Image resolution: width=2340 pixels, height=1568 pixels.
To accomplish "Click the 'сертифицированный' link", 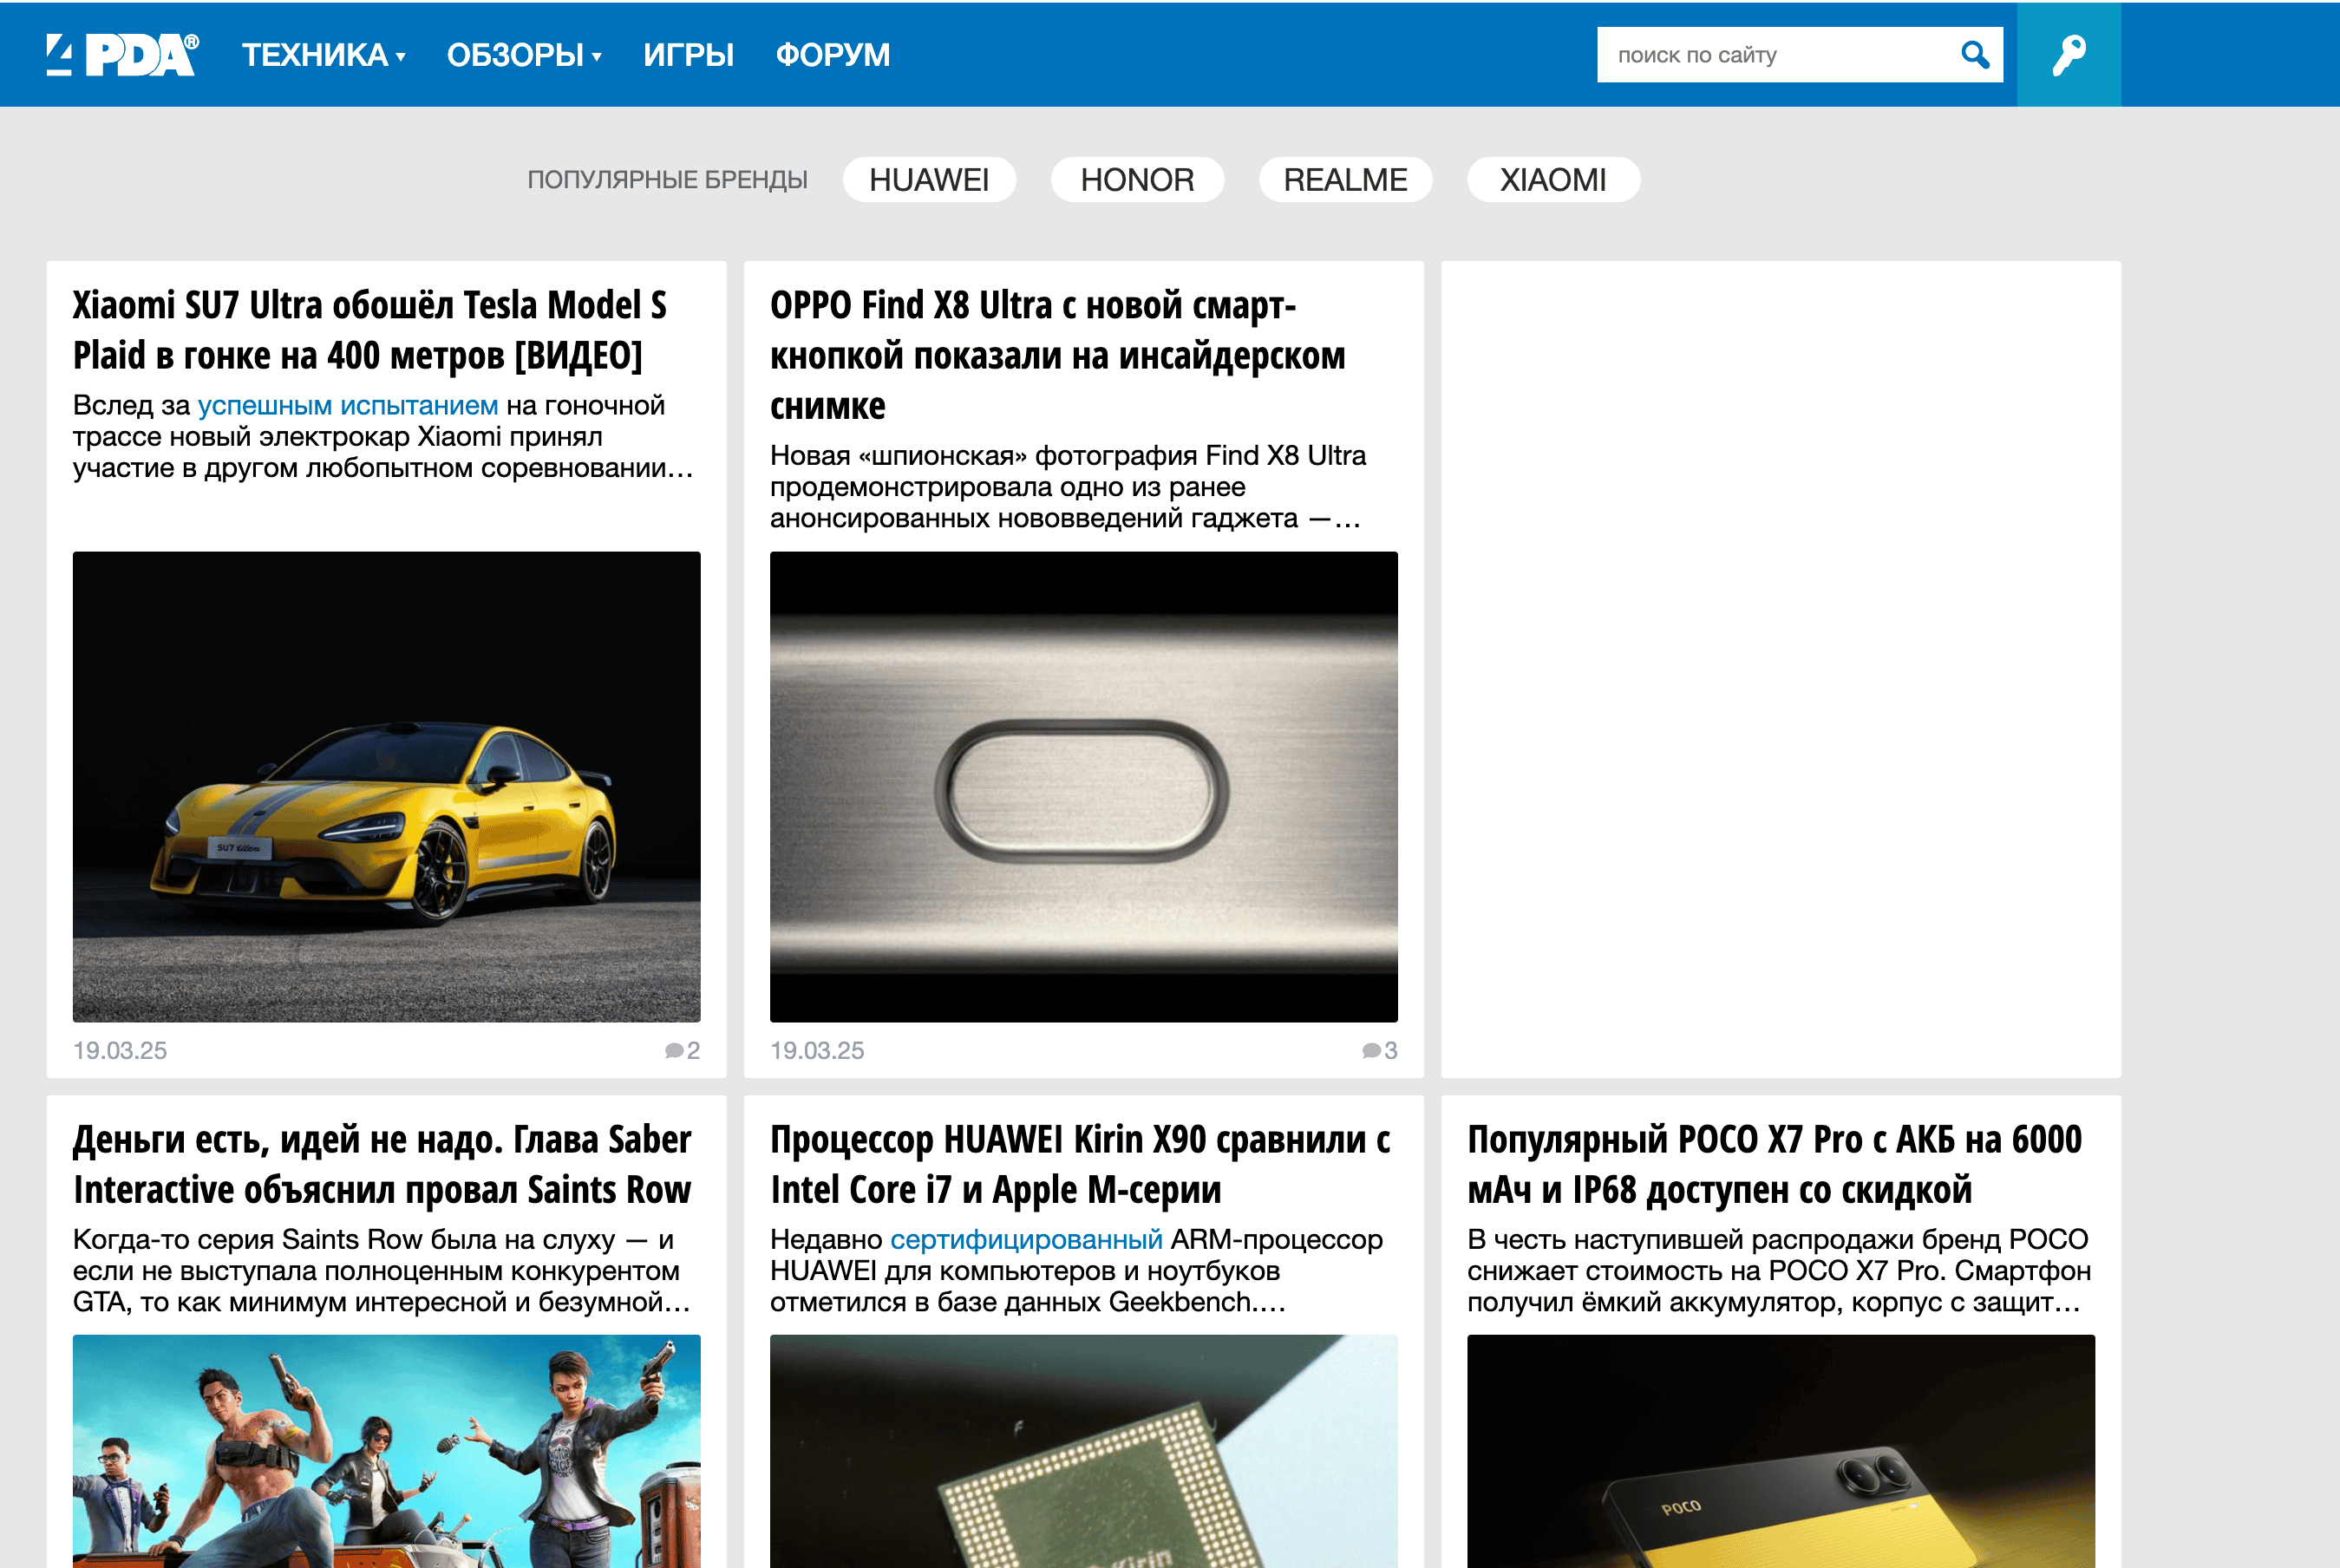I will click(x=1025, y=1239).
